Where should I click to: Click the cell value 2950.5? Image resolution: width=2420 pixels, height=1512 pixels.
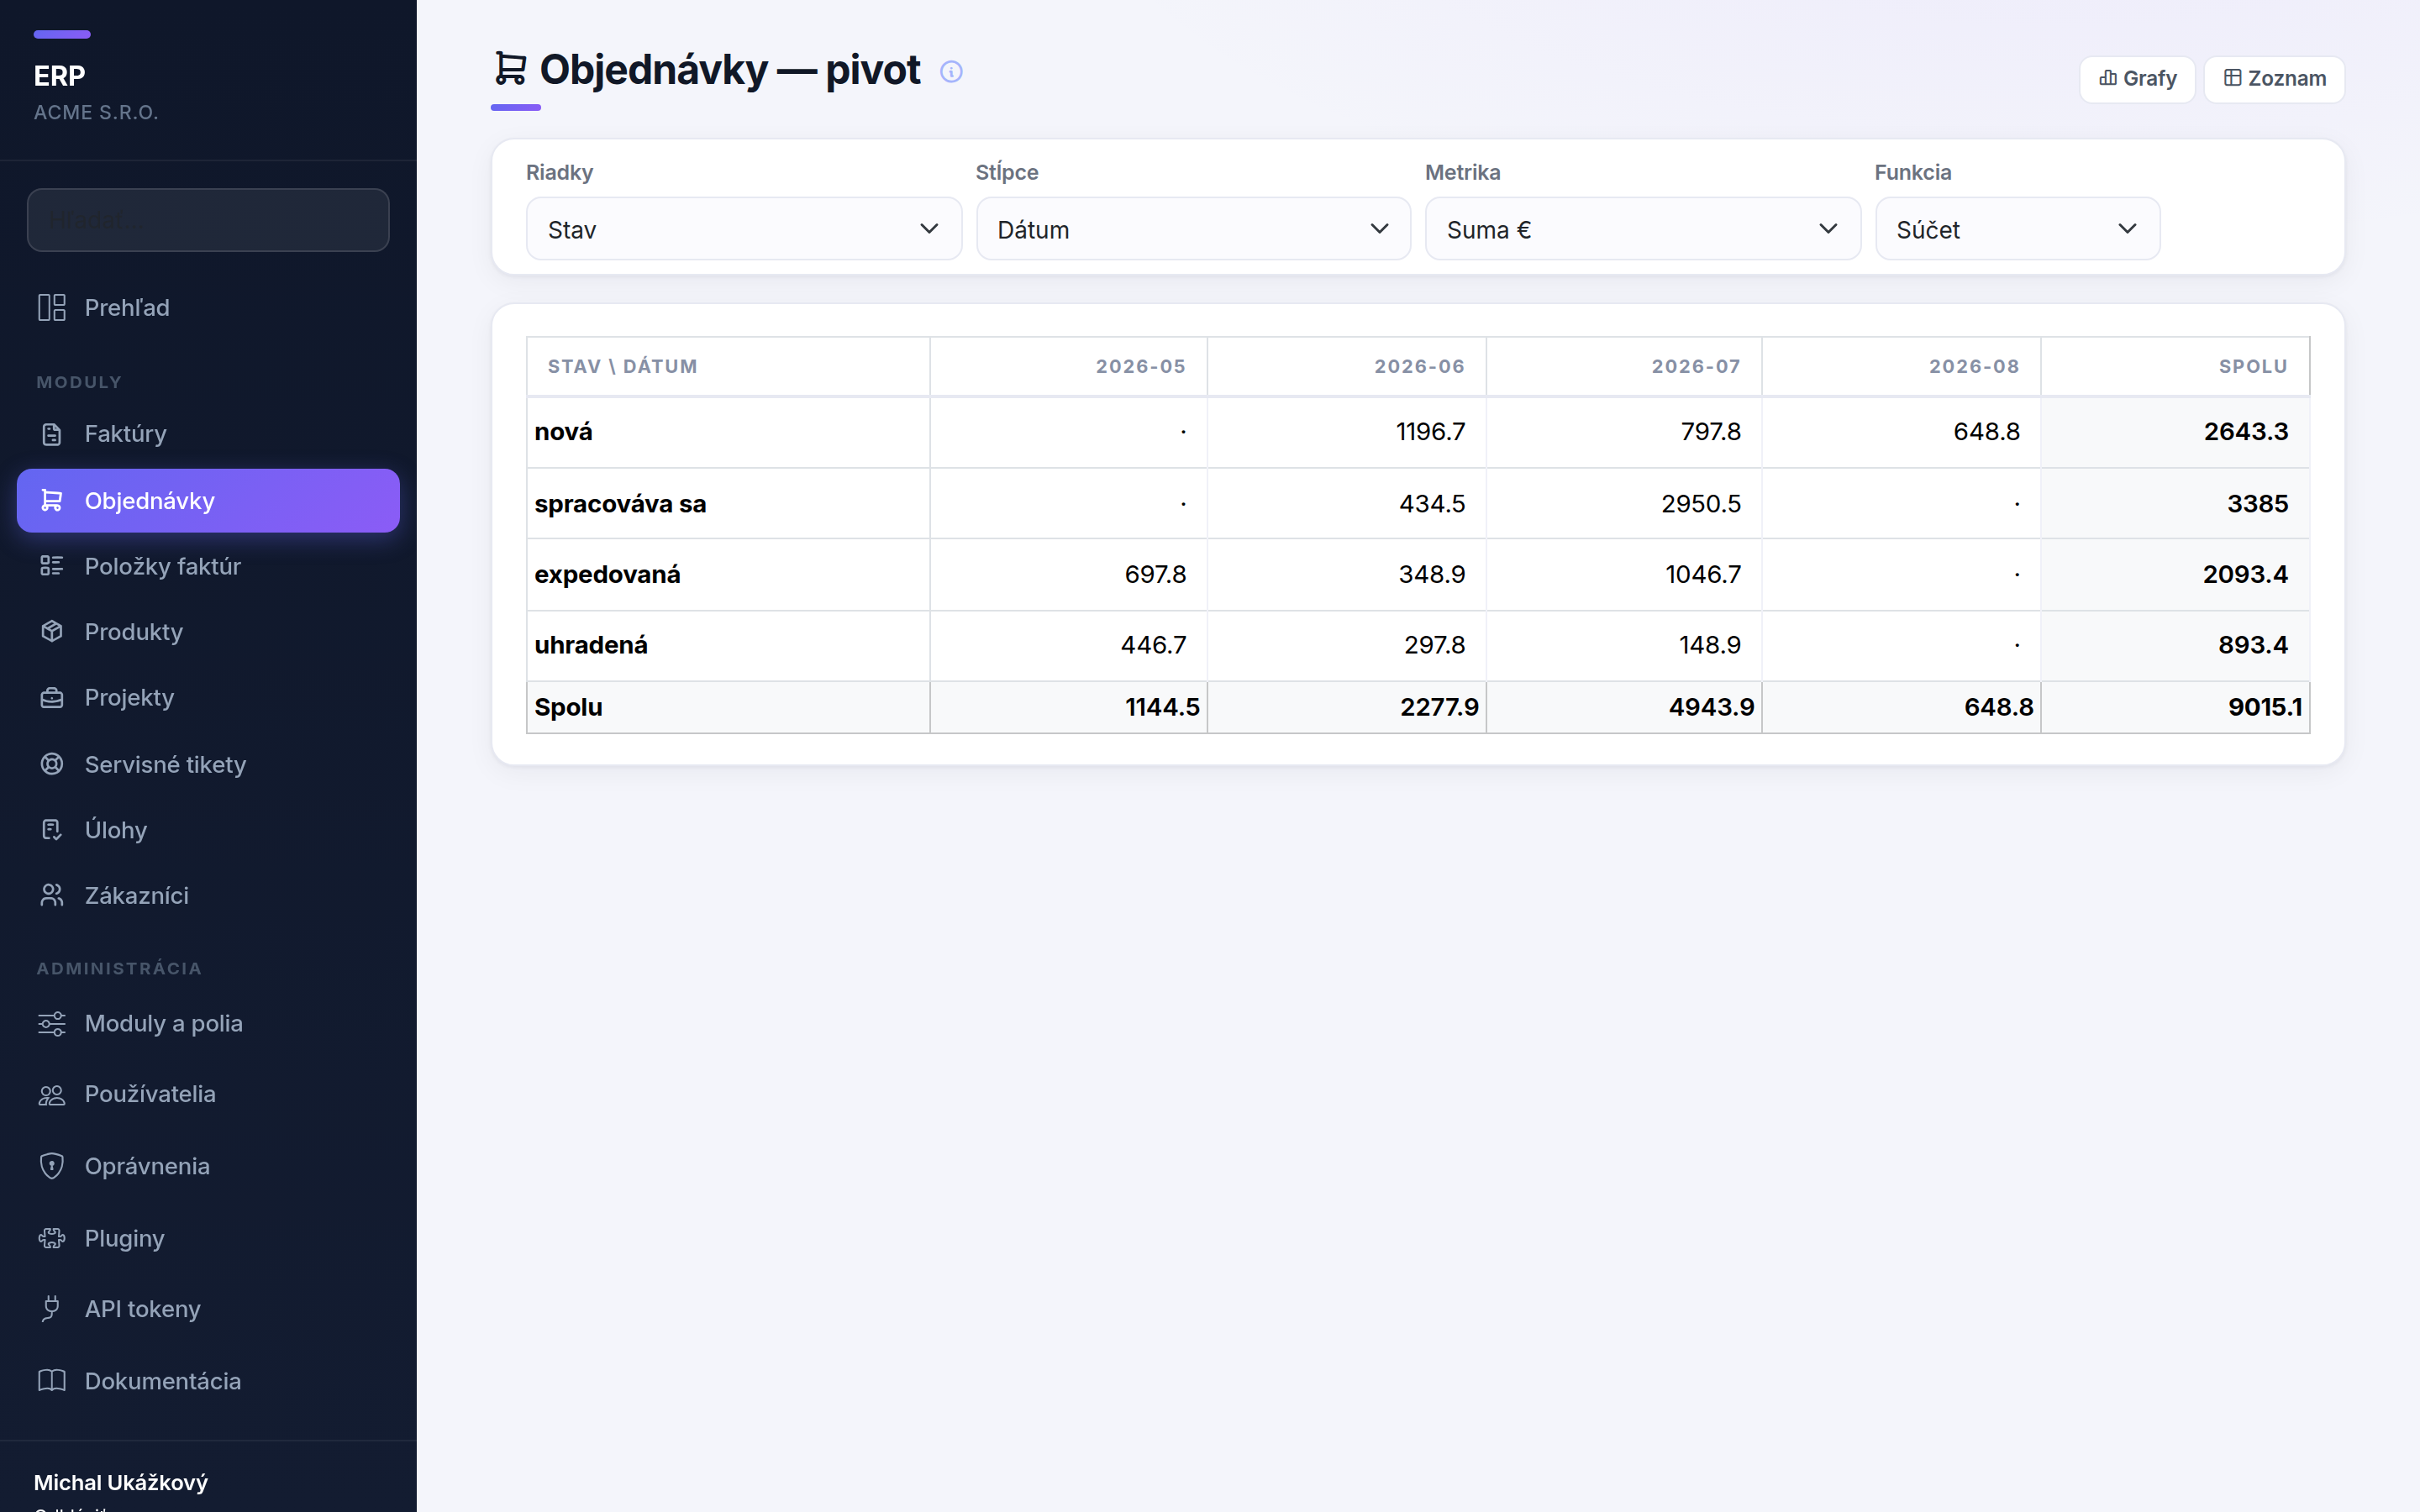click(x=1701, y=503)
